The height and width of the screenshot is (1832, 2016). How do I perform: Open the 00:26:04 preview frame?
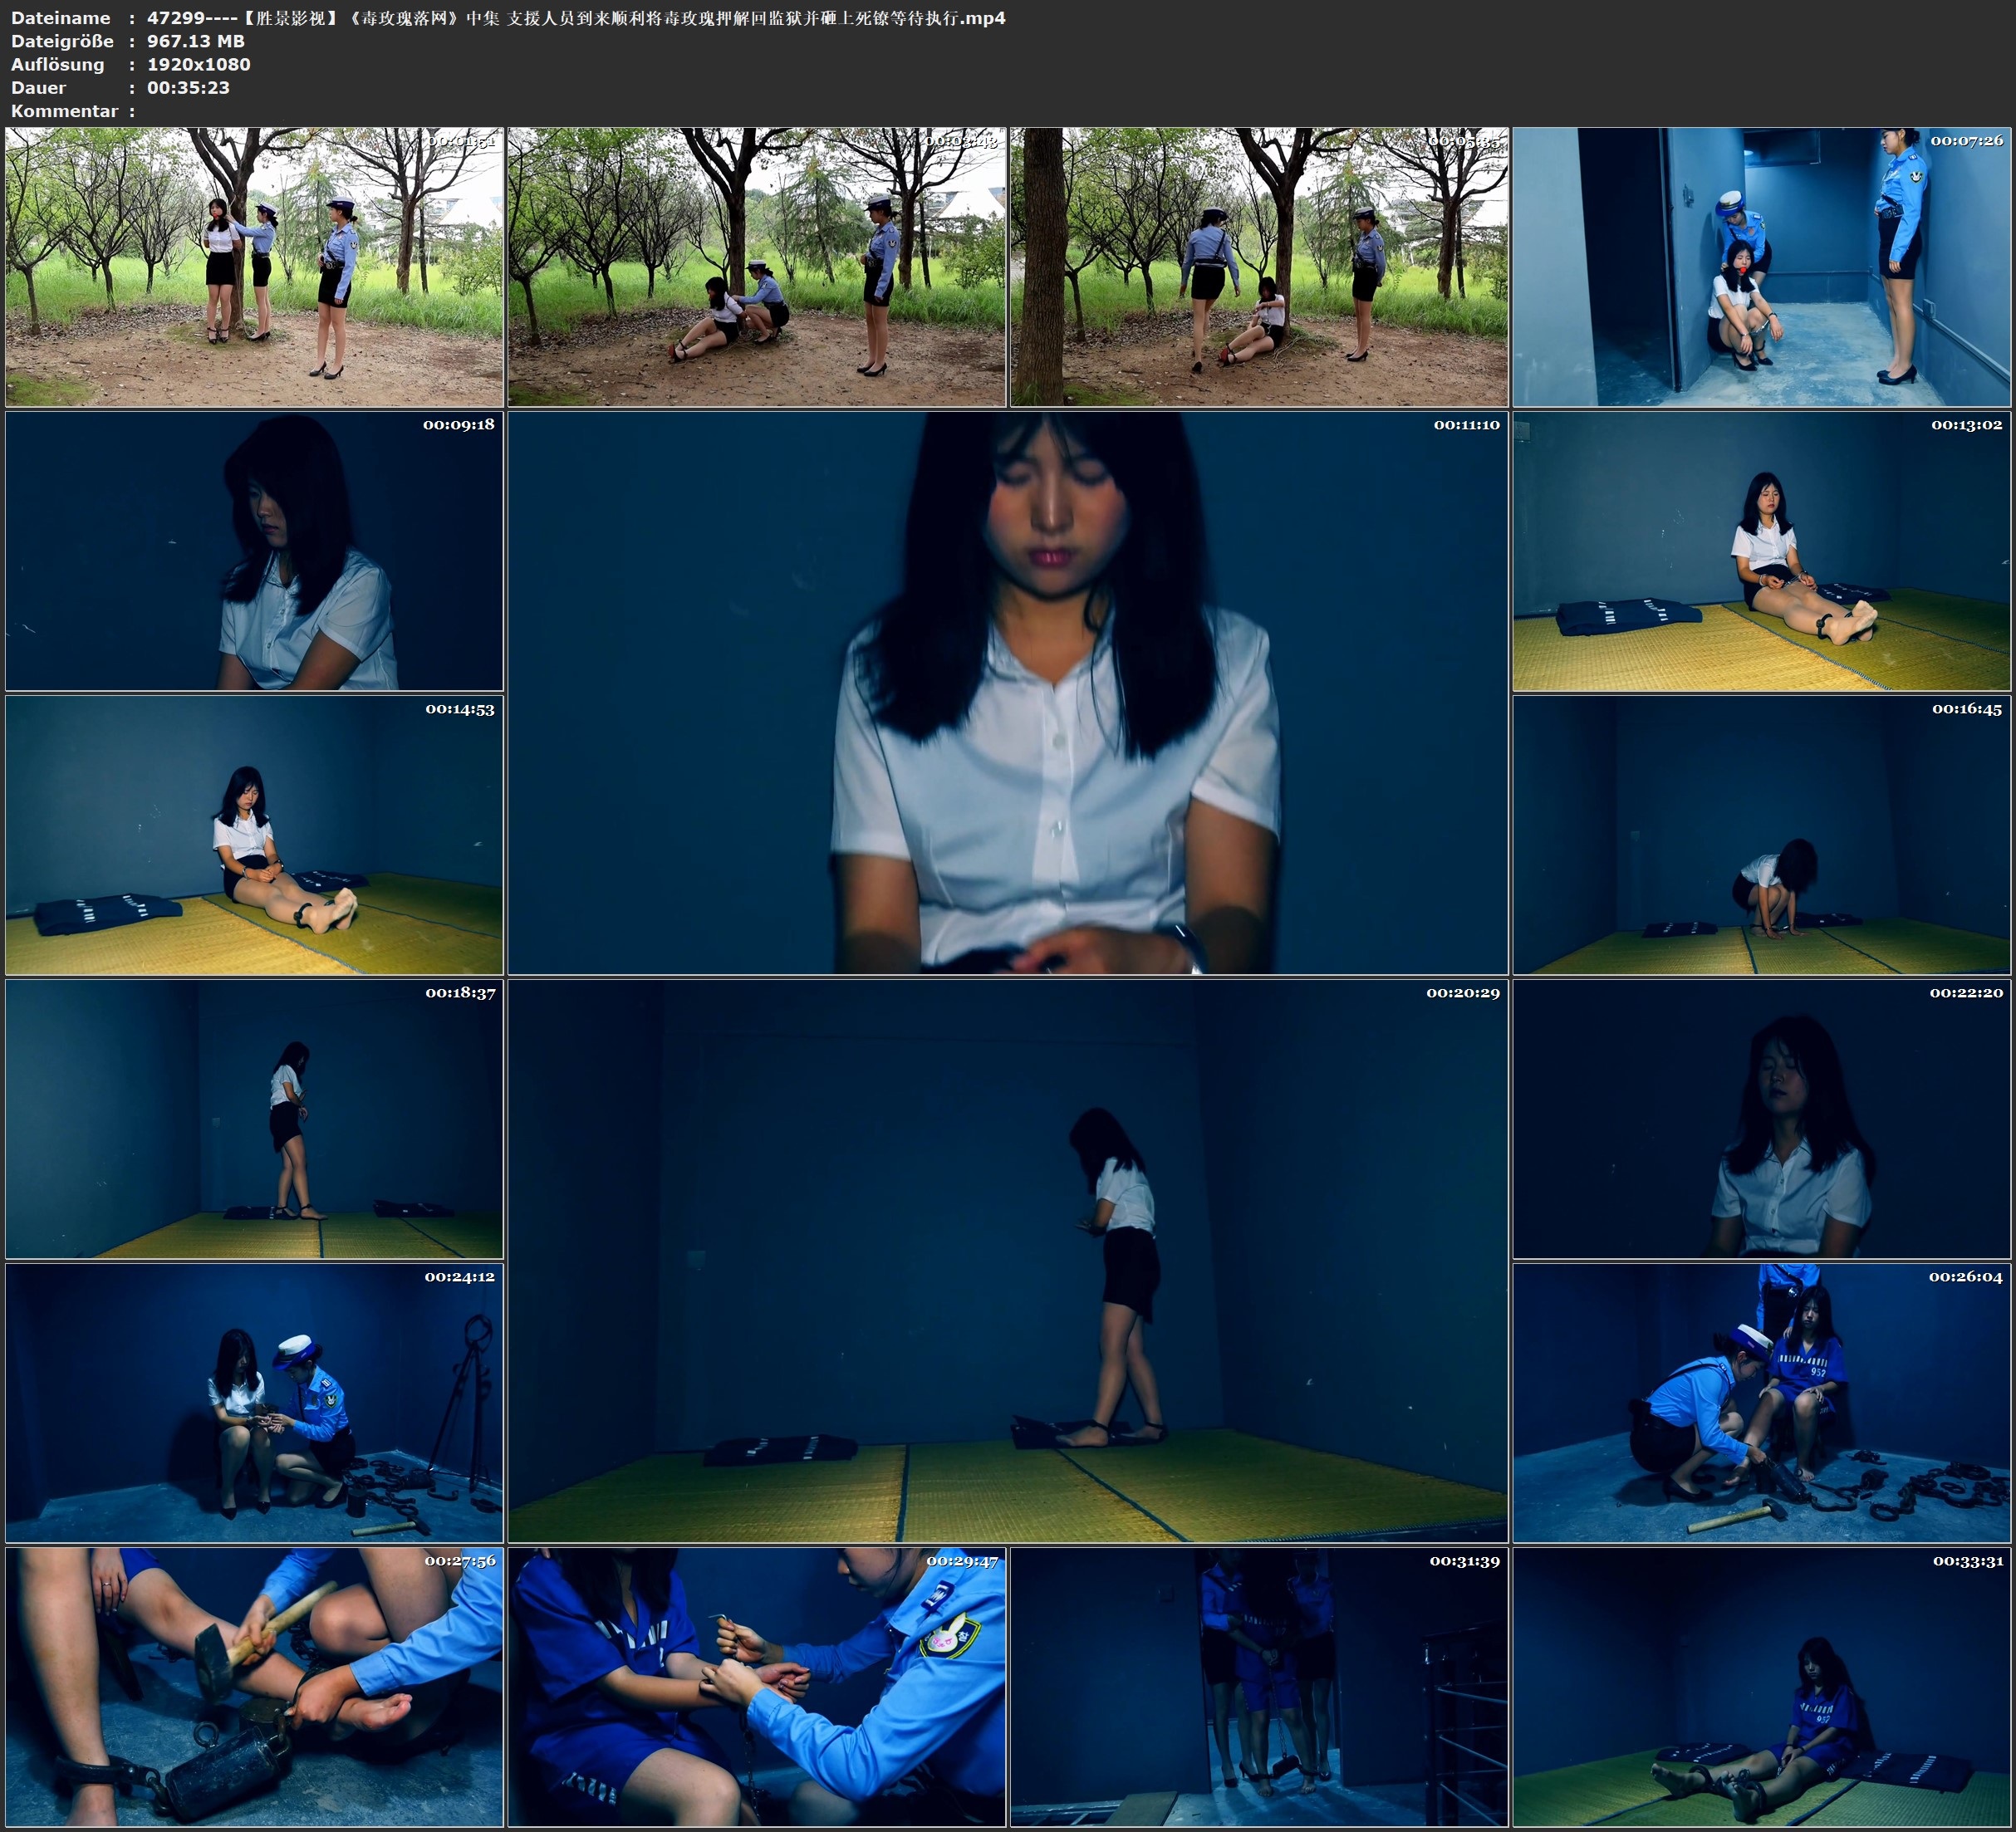tap(1761, 1403)
